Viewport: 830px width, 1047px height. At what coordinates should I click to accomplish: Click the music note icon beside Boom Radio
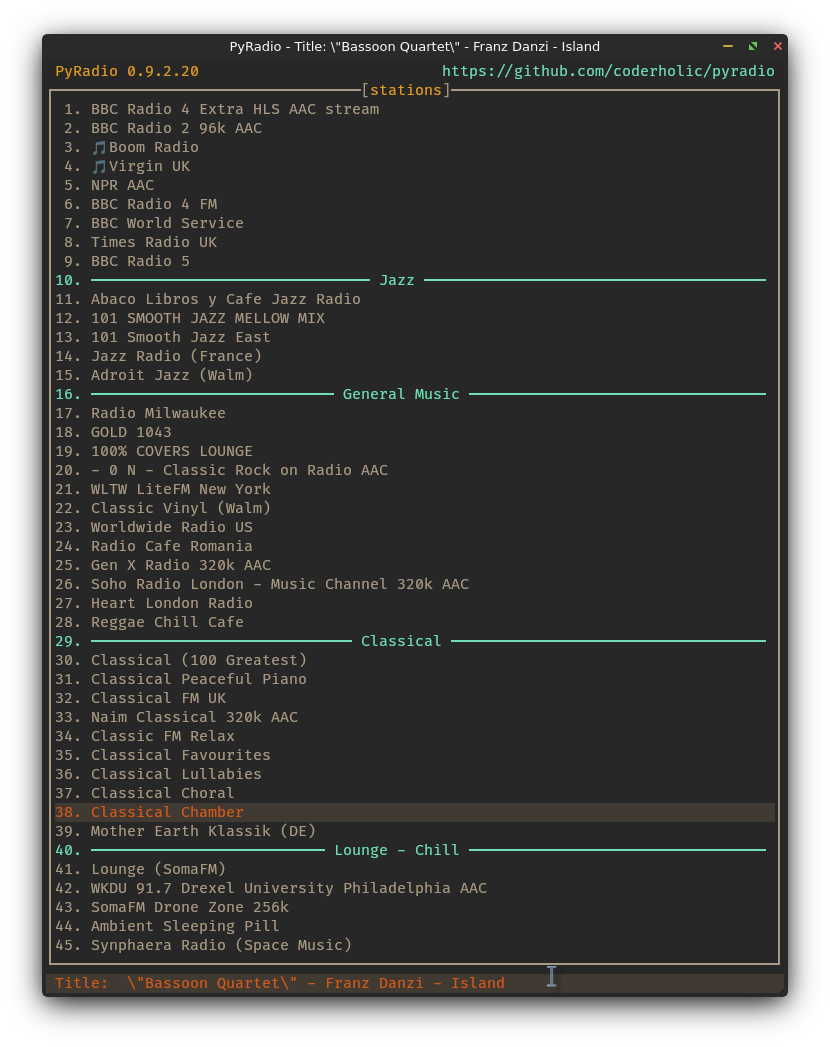(99, 148)
